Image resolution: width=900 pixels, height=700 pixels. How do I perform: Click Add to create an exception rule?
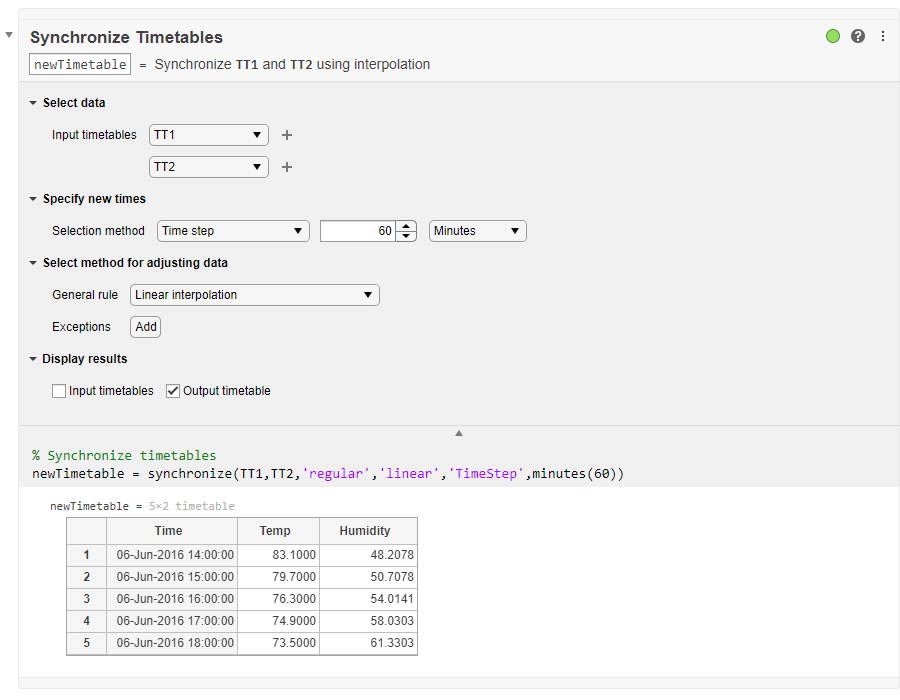(145, 327)
